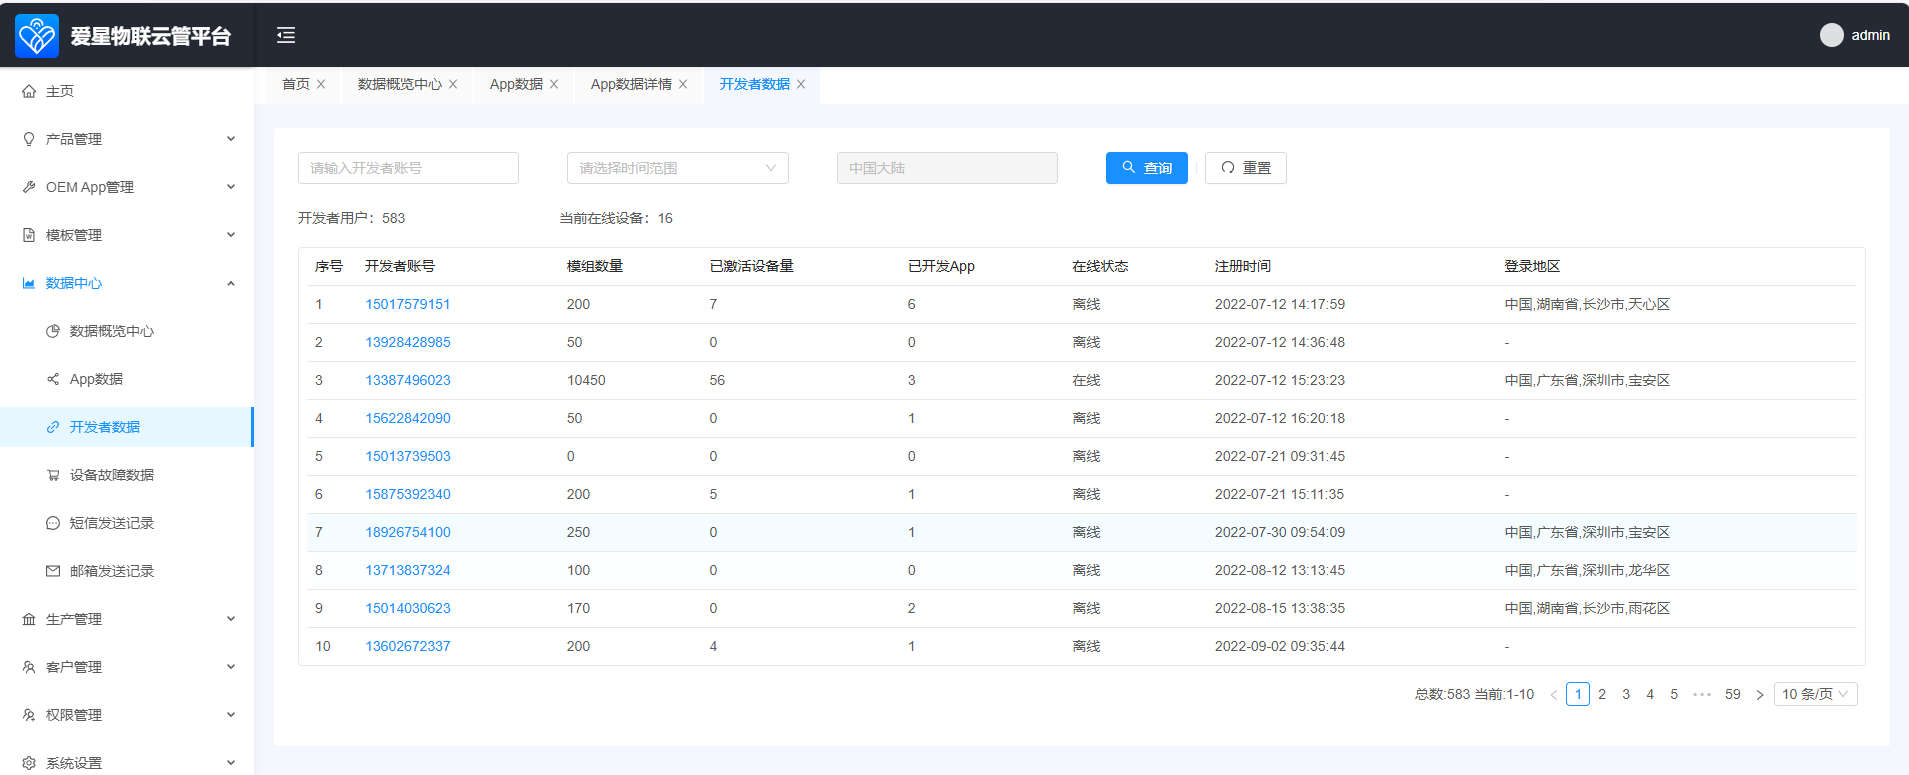Go to next page arrow
1909x775 pixels.
tap(1760, 695)
